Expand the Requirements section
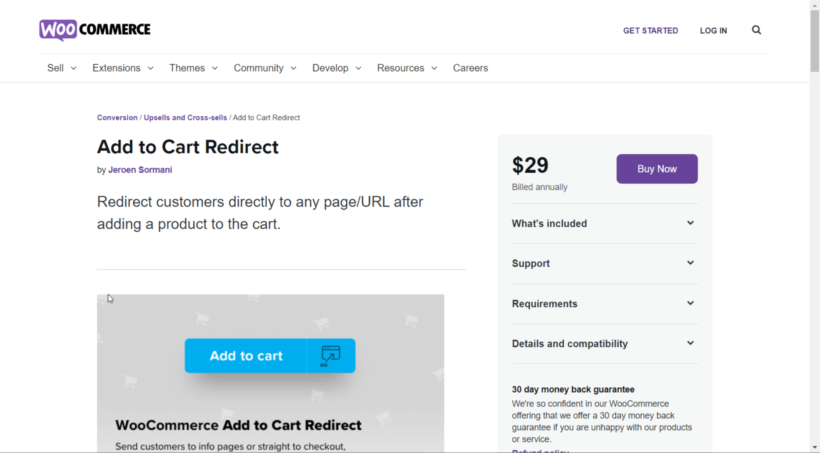820x453 pixels. pyautogui.click(x=605, y=304)
